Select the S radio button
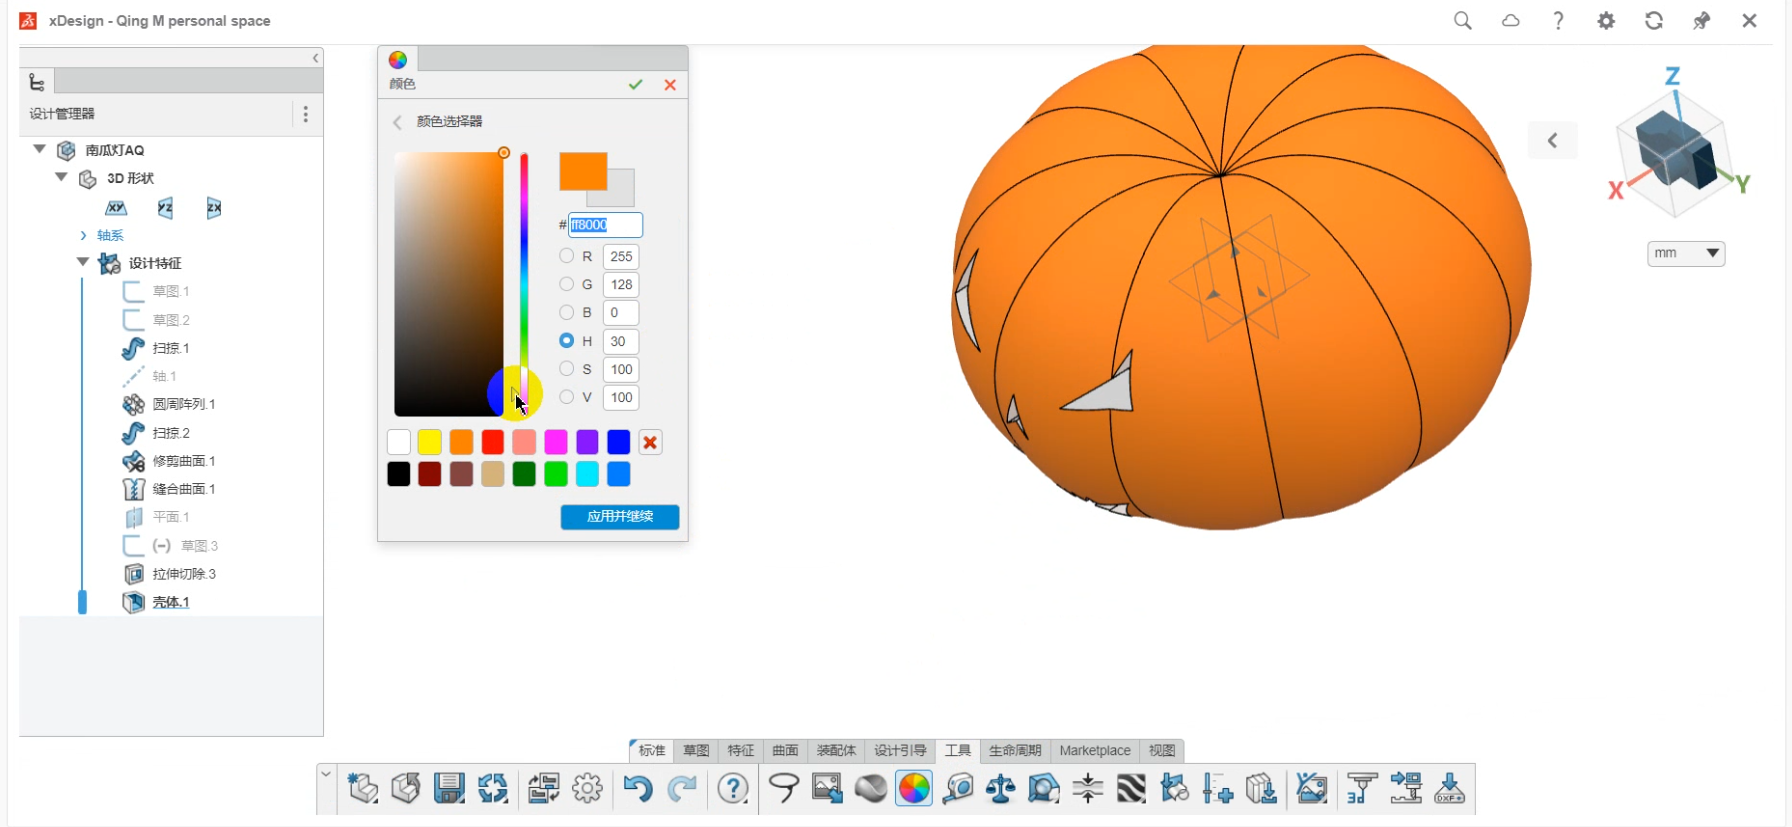 click(x=567, y=369)
